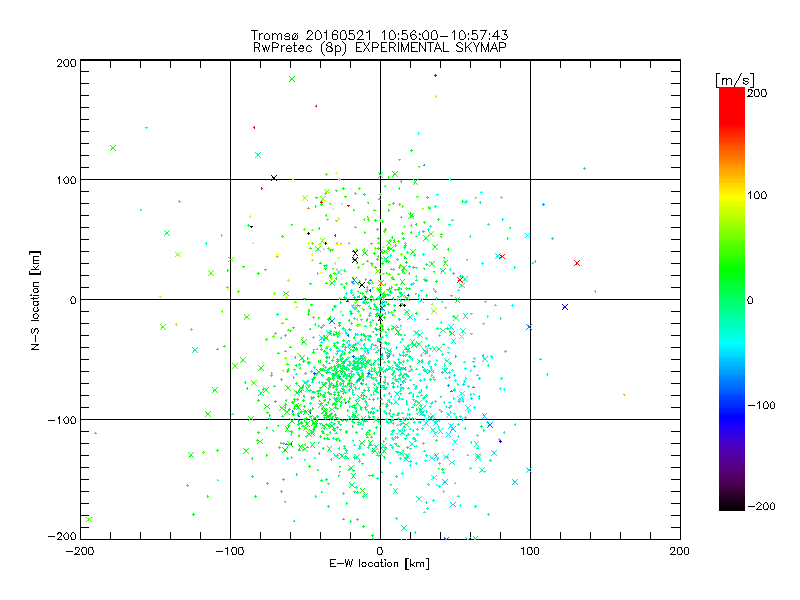Image resolution: width=800 pixels, height=600 pixels.
Task: Click the dark blue X marker near E-W 120 km
Action: coord(565,307)
